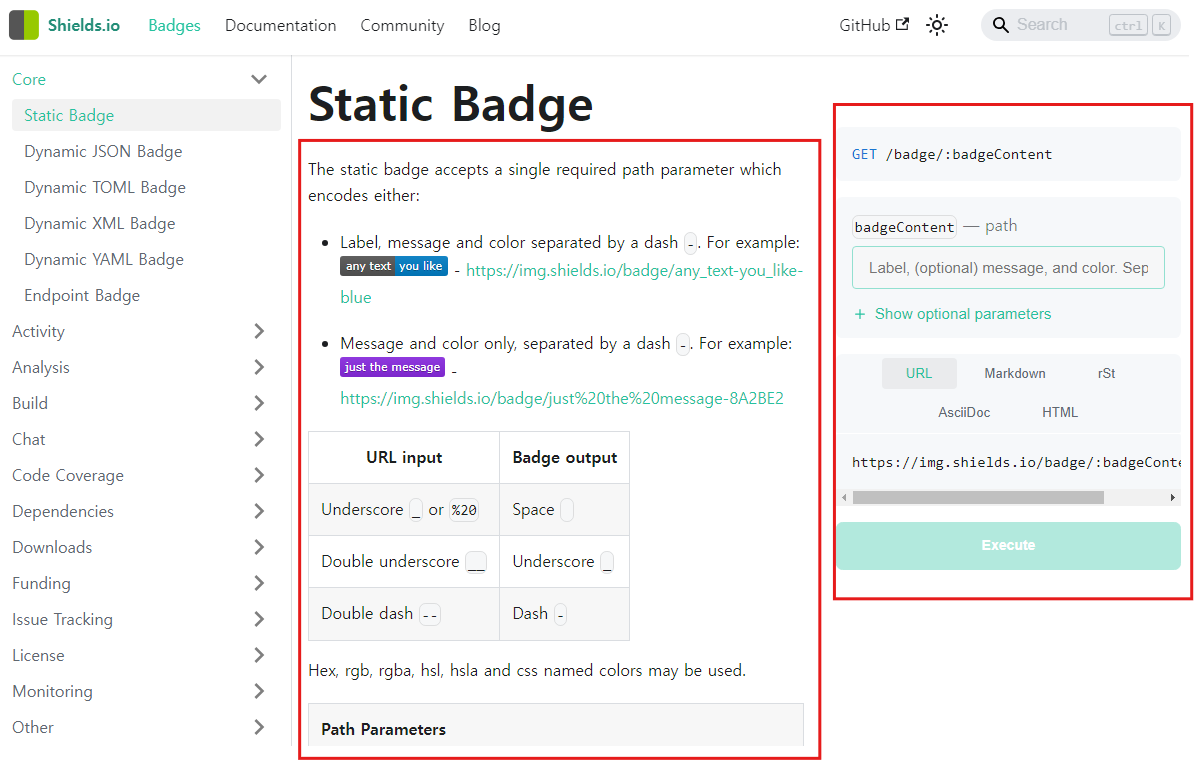Click the purple 'just the message' badge
1194x760 pixels.
[392, 367]
